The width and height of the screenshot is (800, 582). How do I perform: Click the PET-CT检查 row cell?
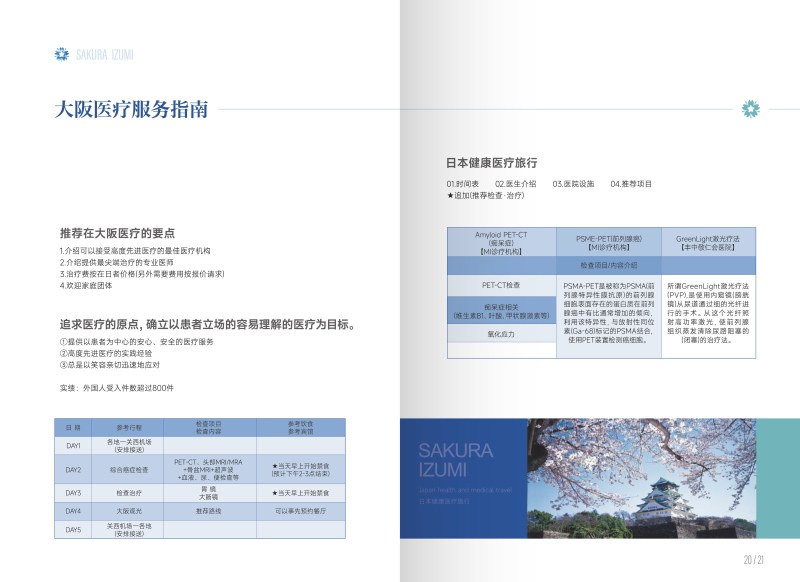click(501, 285)
